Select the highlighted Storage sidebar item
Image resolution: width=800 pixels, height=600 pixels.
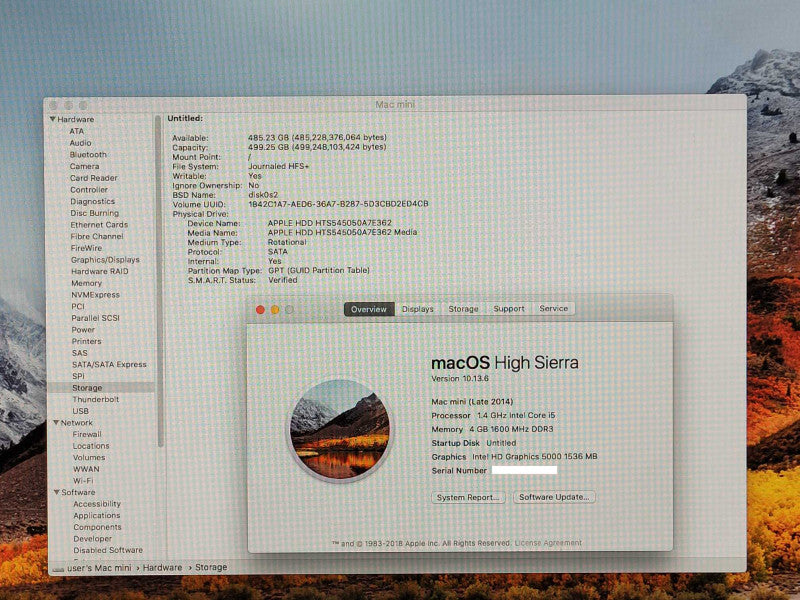[101, 388]
